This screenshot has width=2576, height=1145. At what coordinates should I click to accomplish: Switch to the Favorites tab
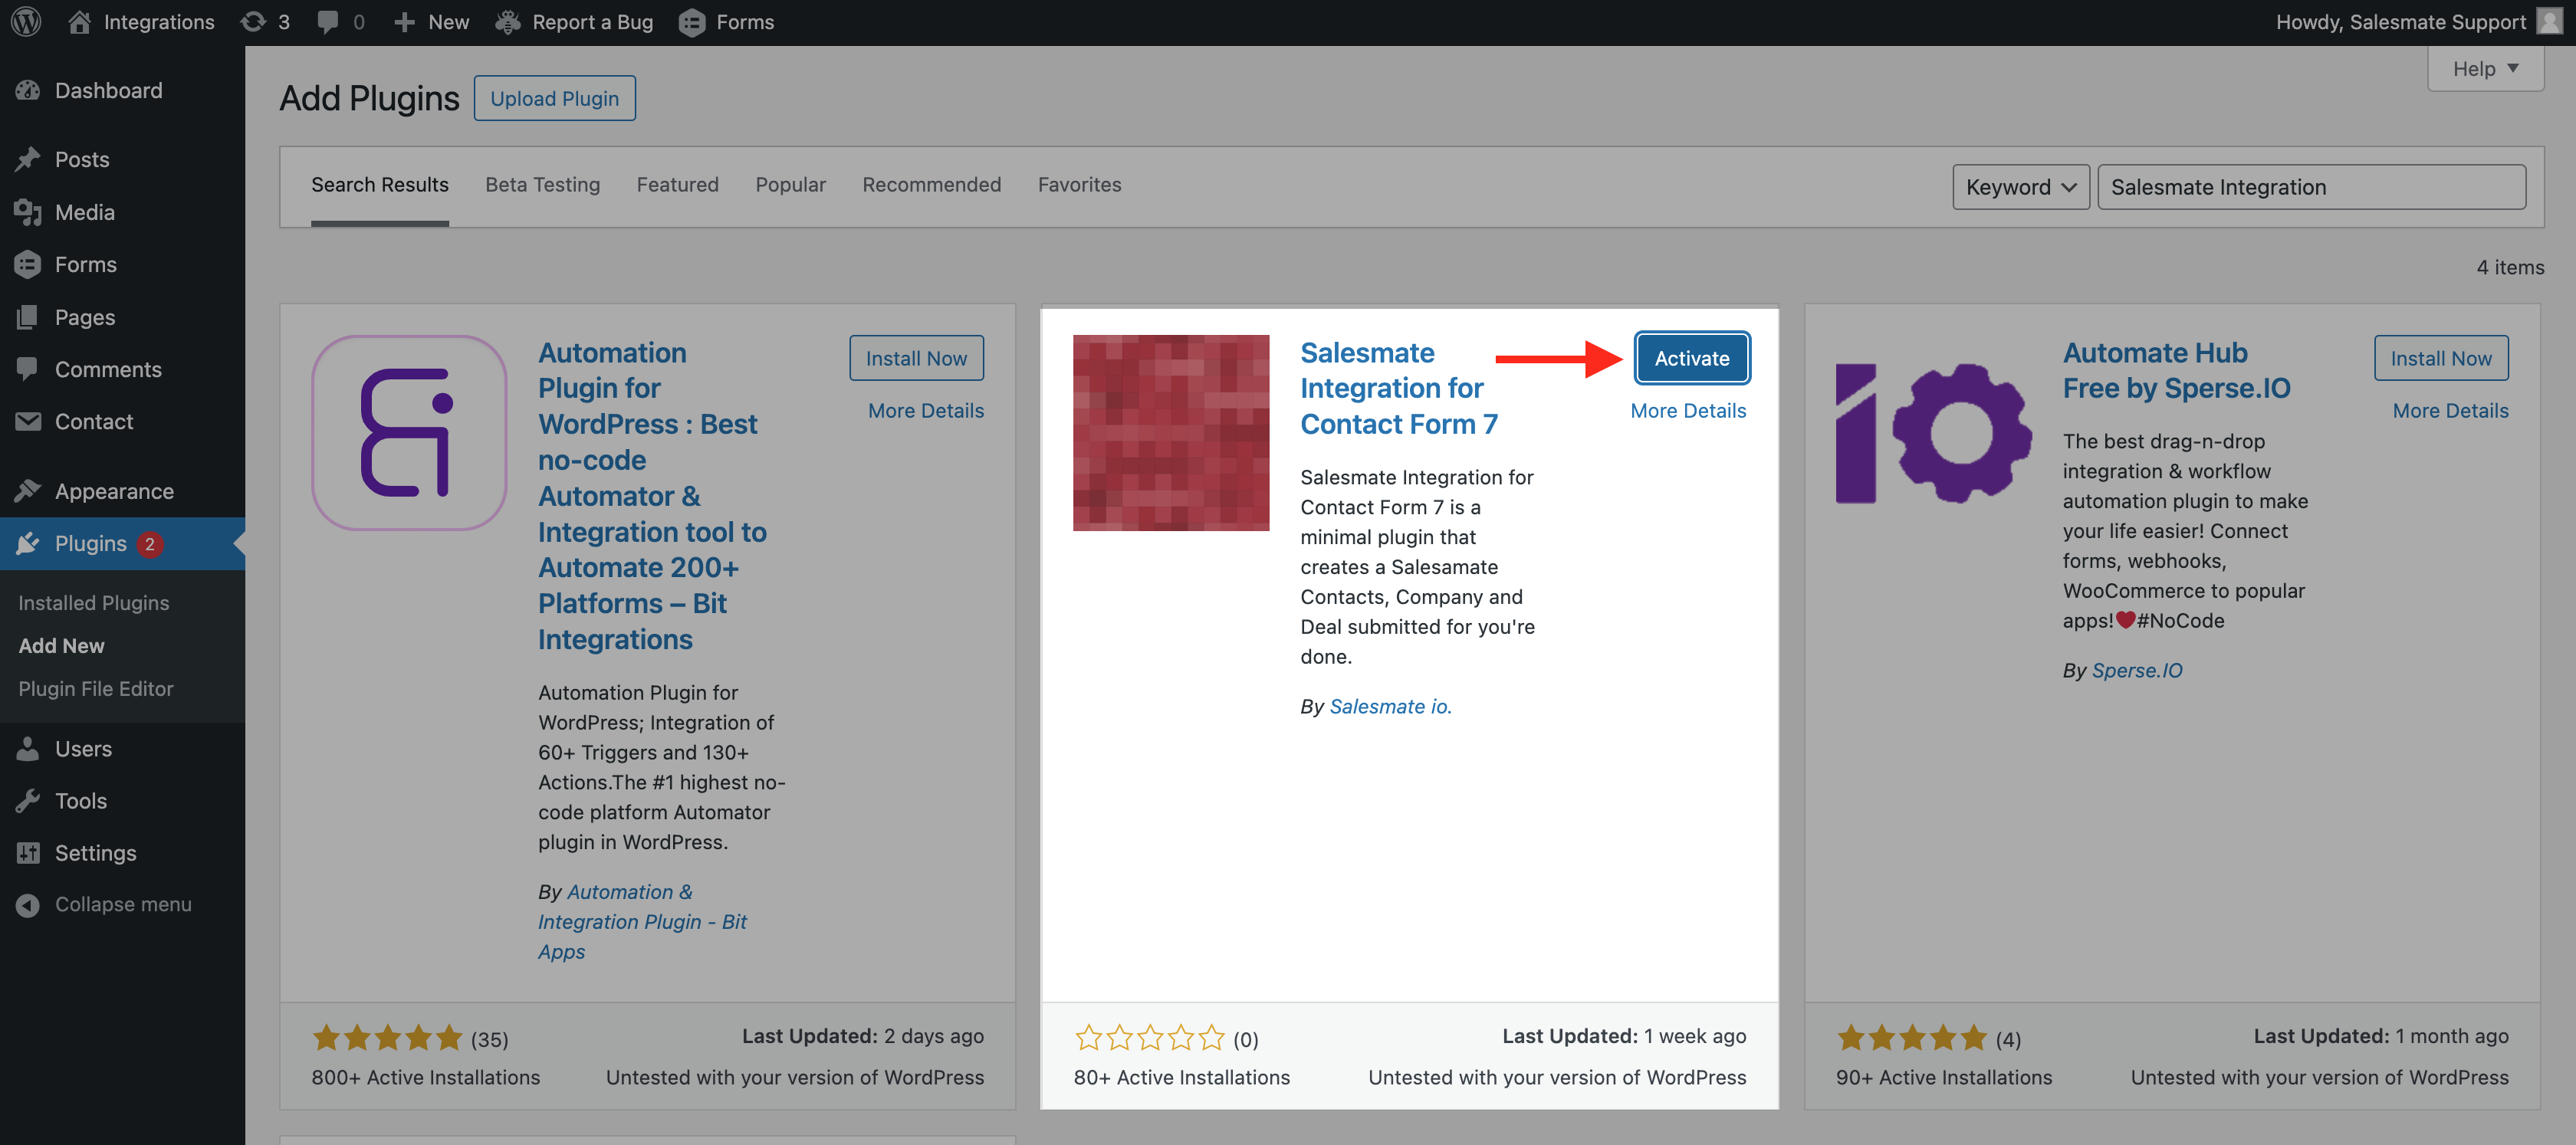click(1080, 185)
